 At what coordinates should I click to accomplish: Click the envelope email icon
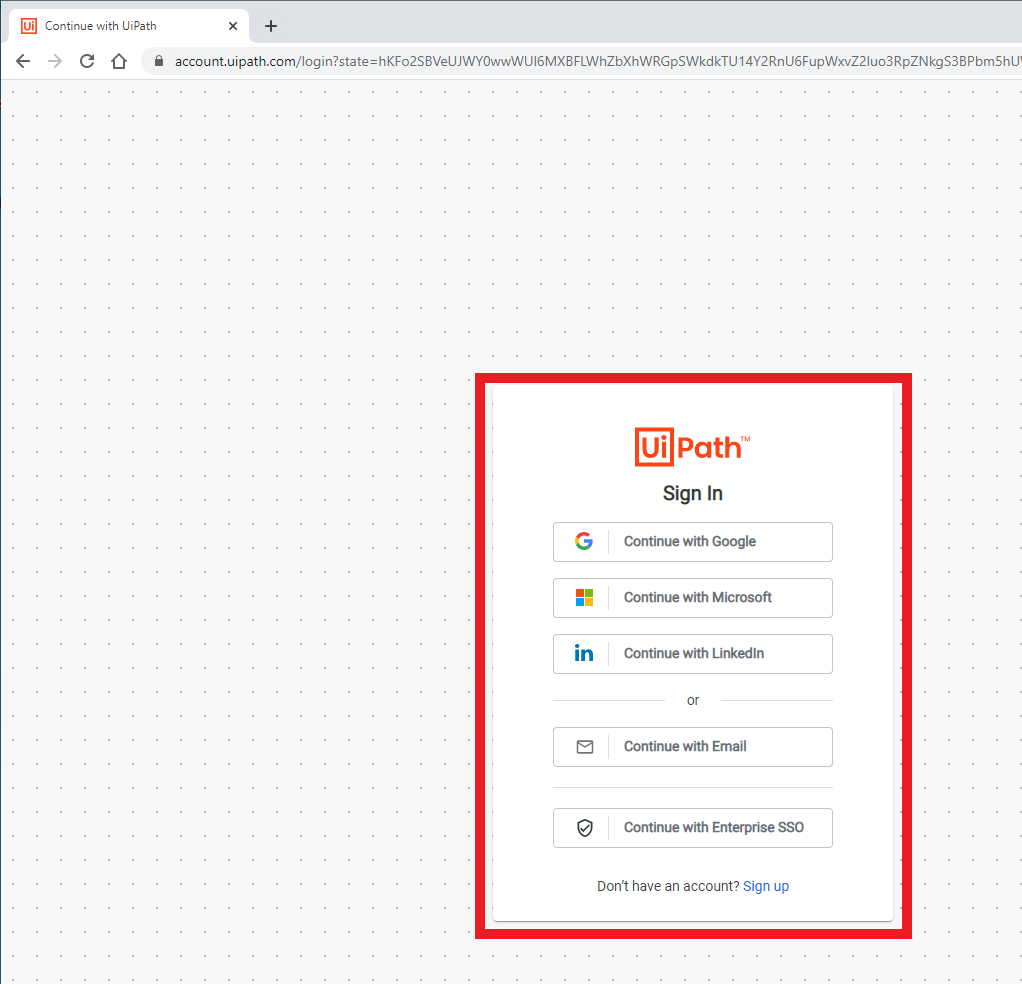click(585, 747)
